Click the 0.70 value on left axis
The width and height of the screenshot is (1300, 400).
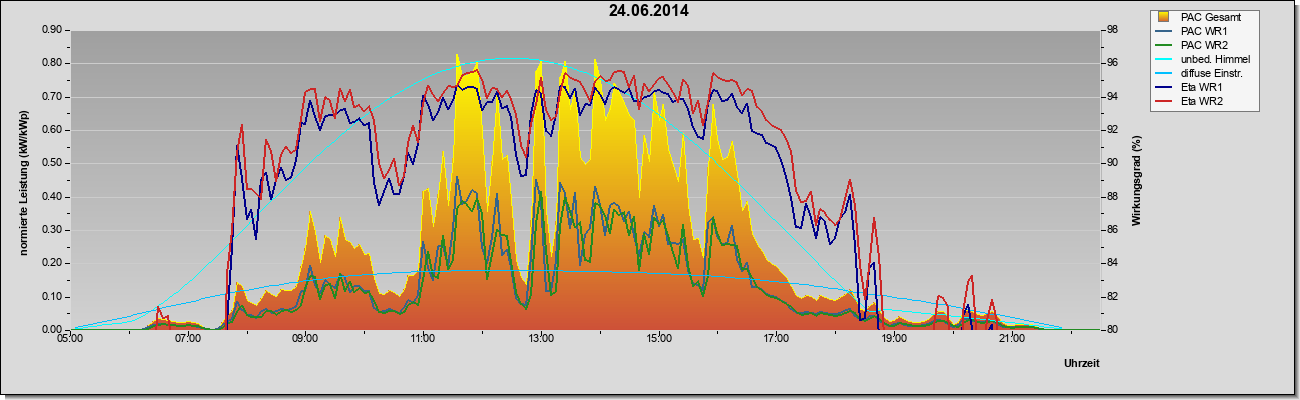53,97
